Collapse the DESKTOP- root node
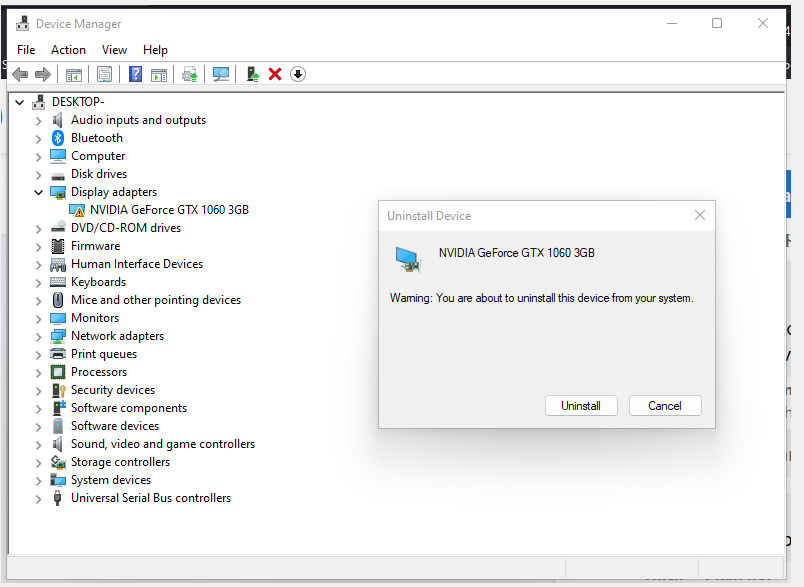 click(19, 103)
